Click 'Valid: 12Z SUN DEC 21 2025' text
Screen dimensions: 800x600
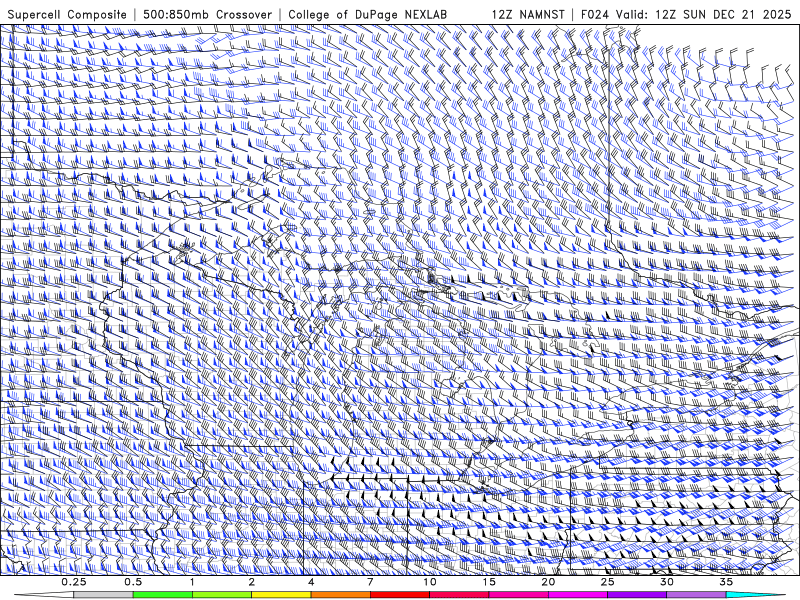pos(704,14)
